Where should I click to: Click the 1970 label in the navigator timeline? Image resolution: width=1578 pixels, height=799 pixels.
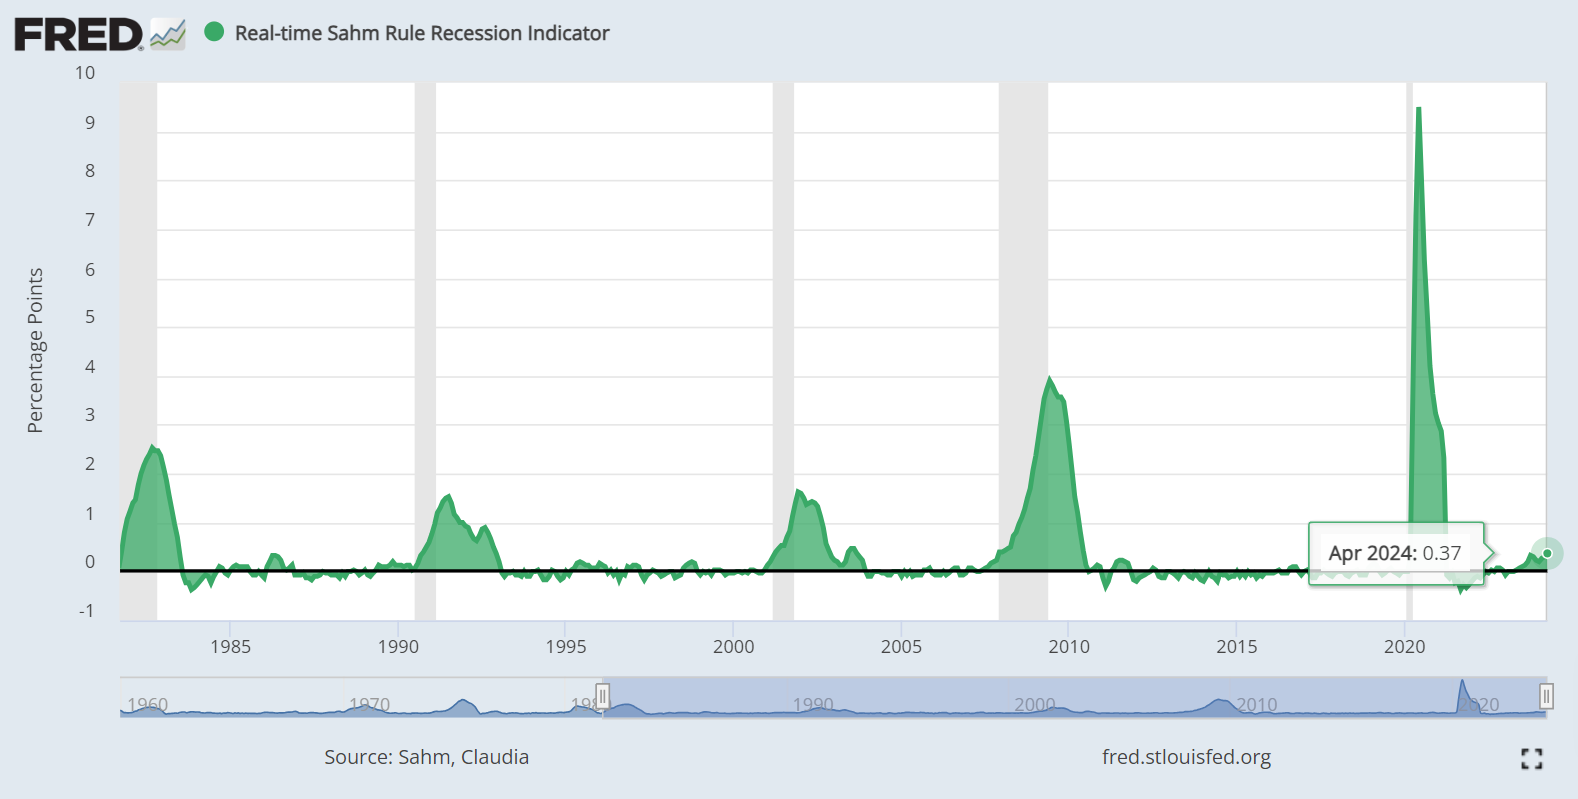[x=369, y=705]
